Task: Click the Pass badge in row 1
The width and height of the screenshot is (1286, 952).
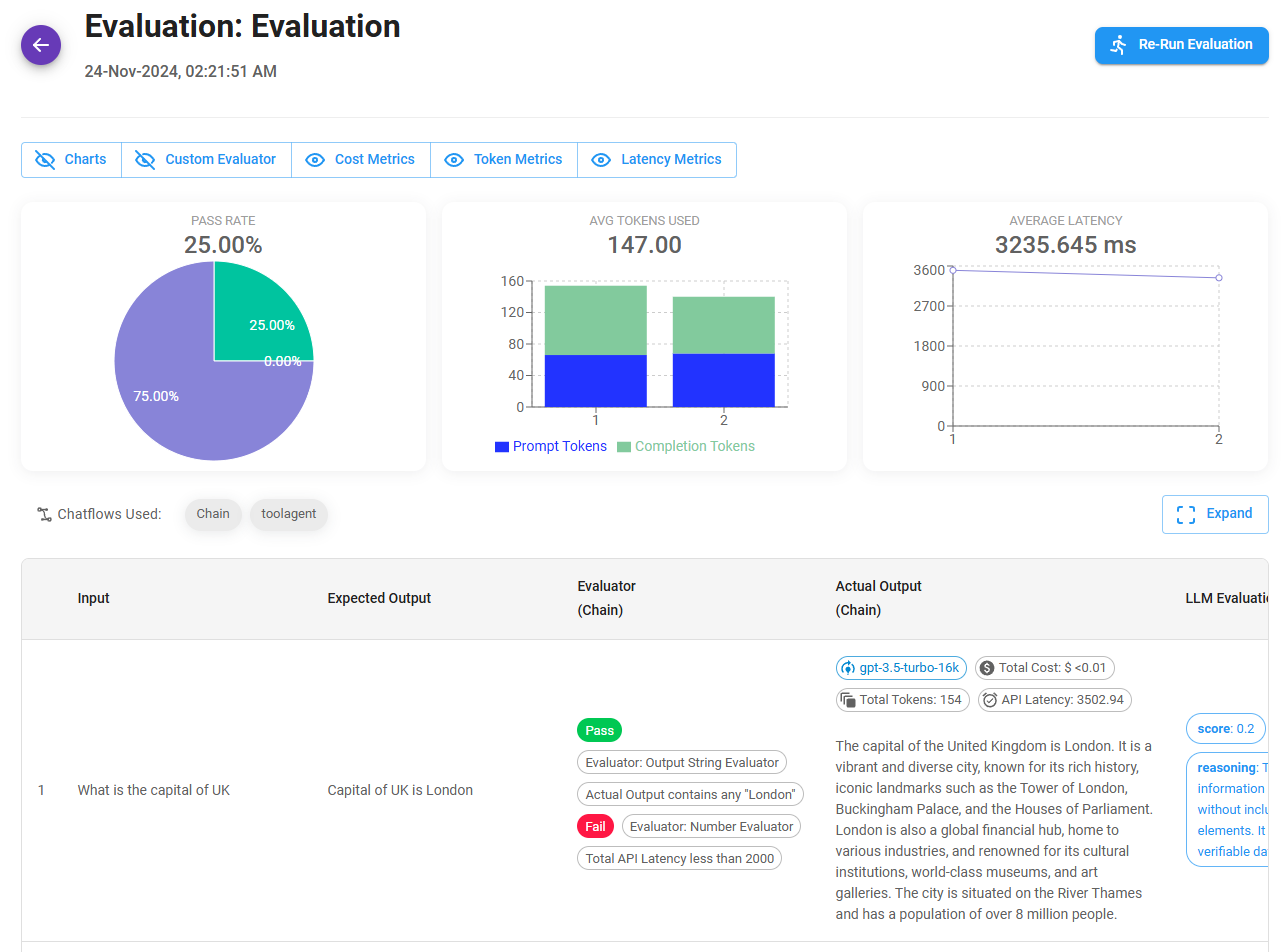Action: (x=599, y=730)
